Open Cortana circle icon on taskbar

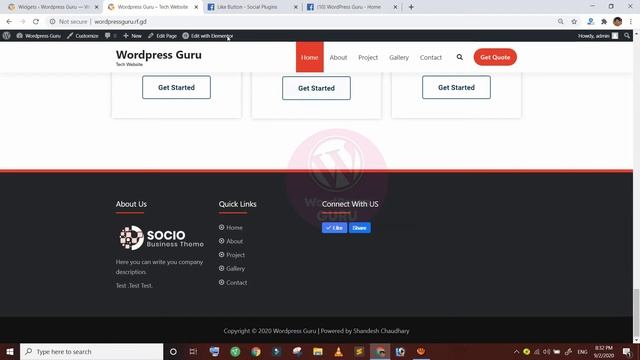(x=173, y=351)
